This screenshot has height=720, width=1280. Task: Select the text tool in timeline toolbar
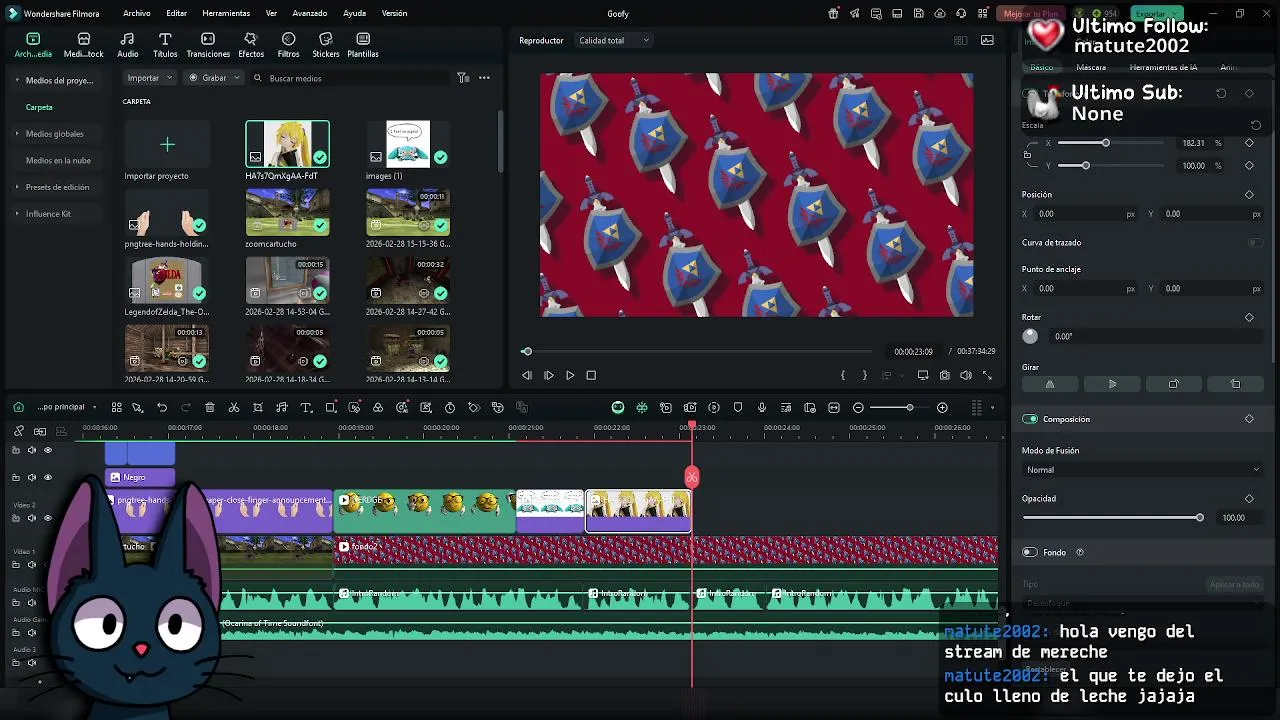(306, 407)
